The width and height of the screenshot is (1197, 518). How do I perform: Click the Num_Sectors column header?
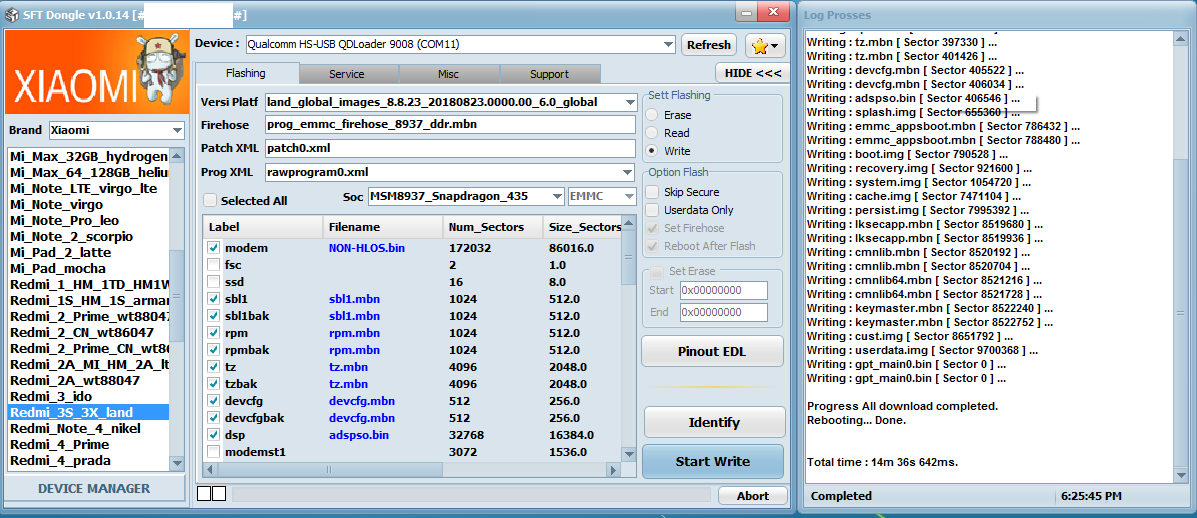[492, 227]
